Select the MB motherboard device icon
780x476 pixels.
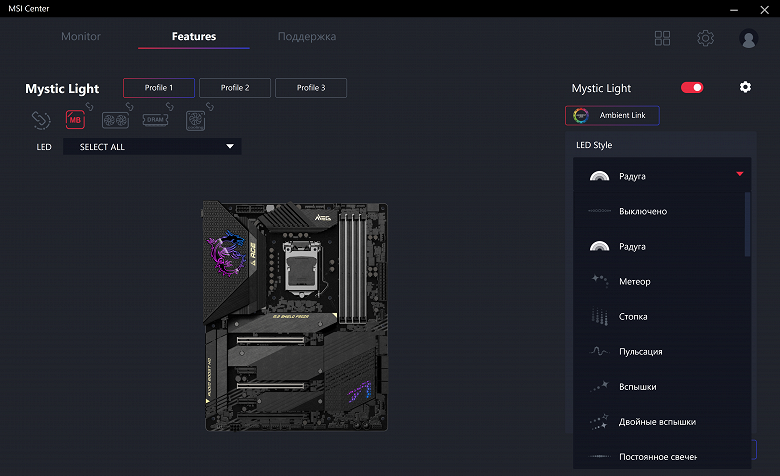click(x=75, y=120)
